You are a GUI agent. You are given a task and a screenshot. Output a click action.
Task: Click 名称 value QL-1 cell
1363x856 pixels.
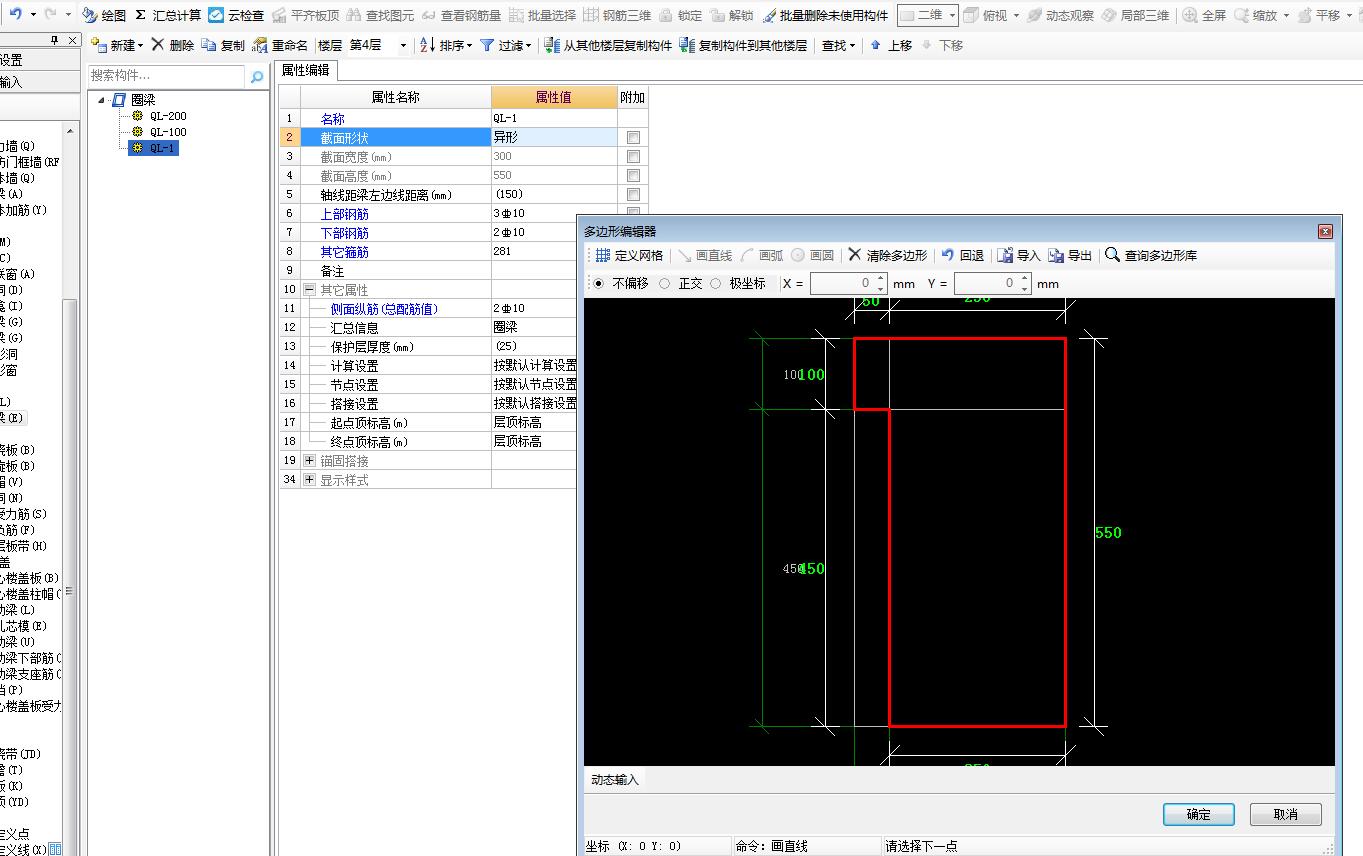pyautogui.click(x=554, y=118)
